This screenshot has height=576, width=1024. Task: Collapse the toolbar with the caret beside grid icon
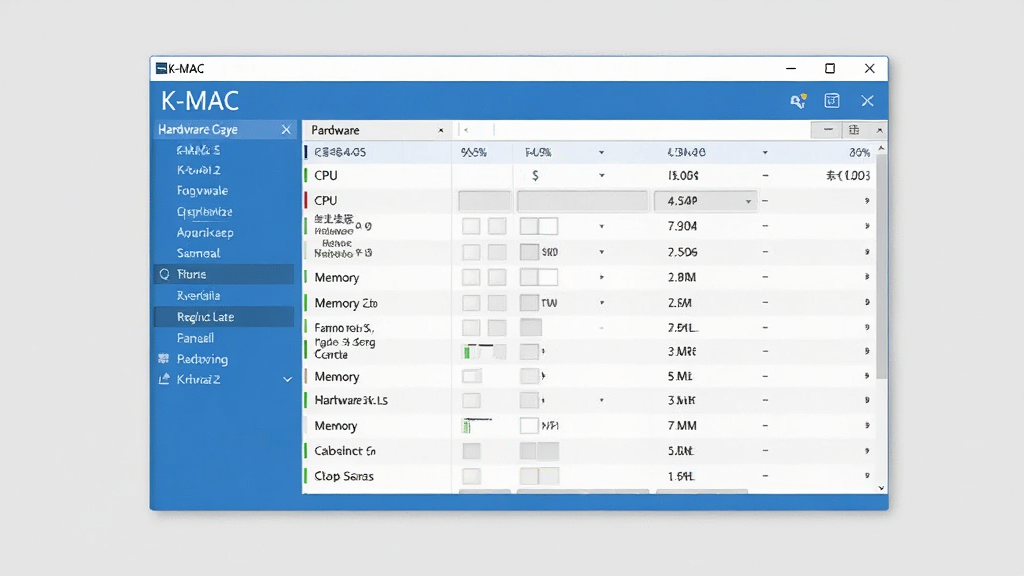880,130
